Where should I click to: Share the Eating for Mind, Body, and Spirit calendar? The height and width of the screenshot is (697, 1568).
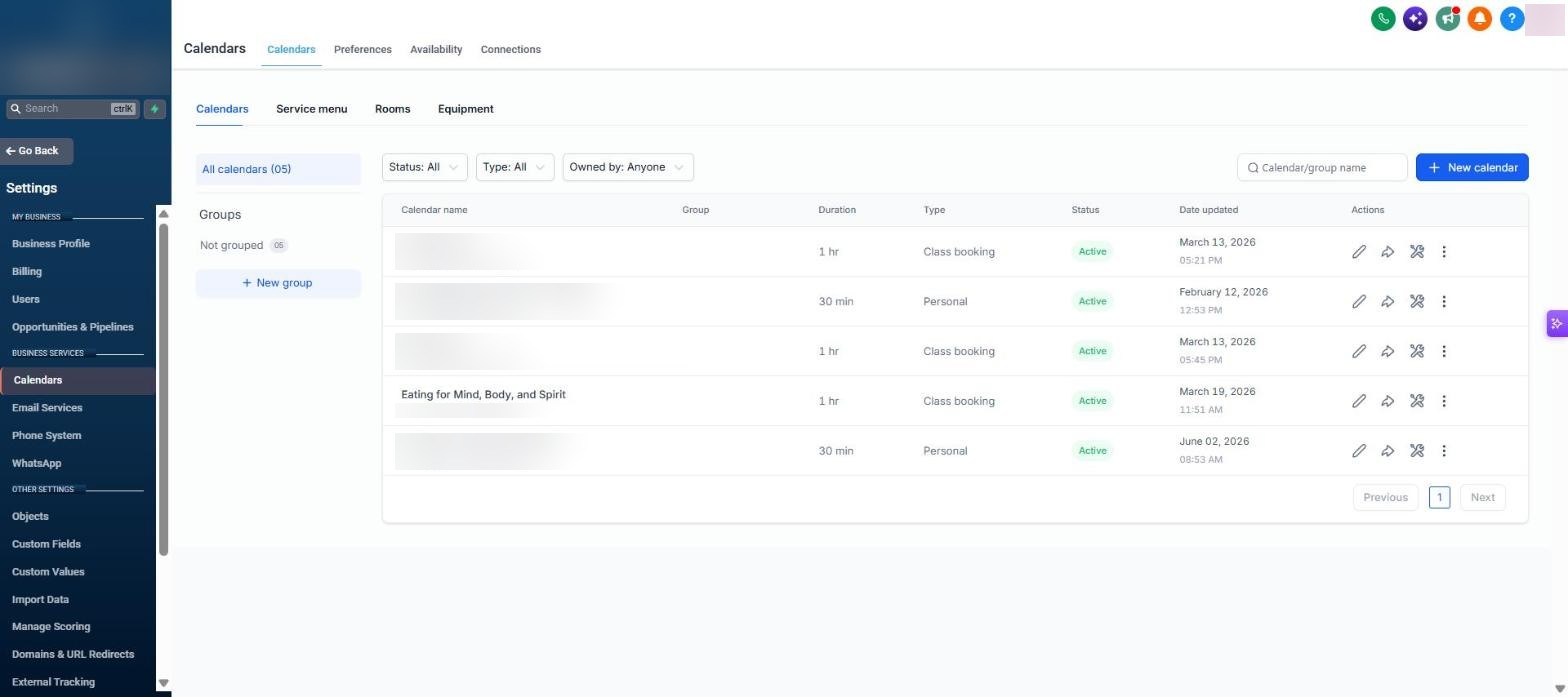point(1388,401)
